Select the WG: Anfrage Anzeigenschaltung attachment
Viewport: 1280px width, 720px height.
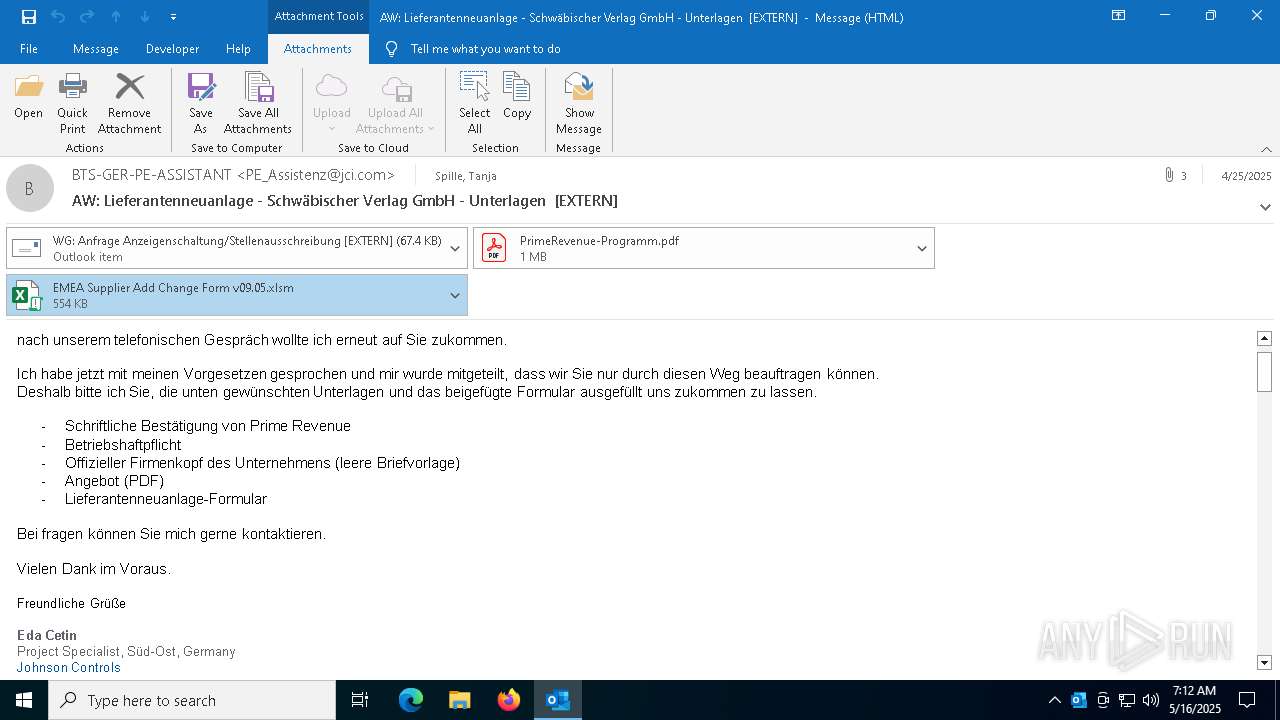237,248
